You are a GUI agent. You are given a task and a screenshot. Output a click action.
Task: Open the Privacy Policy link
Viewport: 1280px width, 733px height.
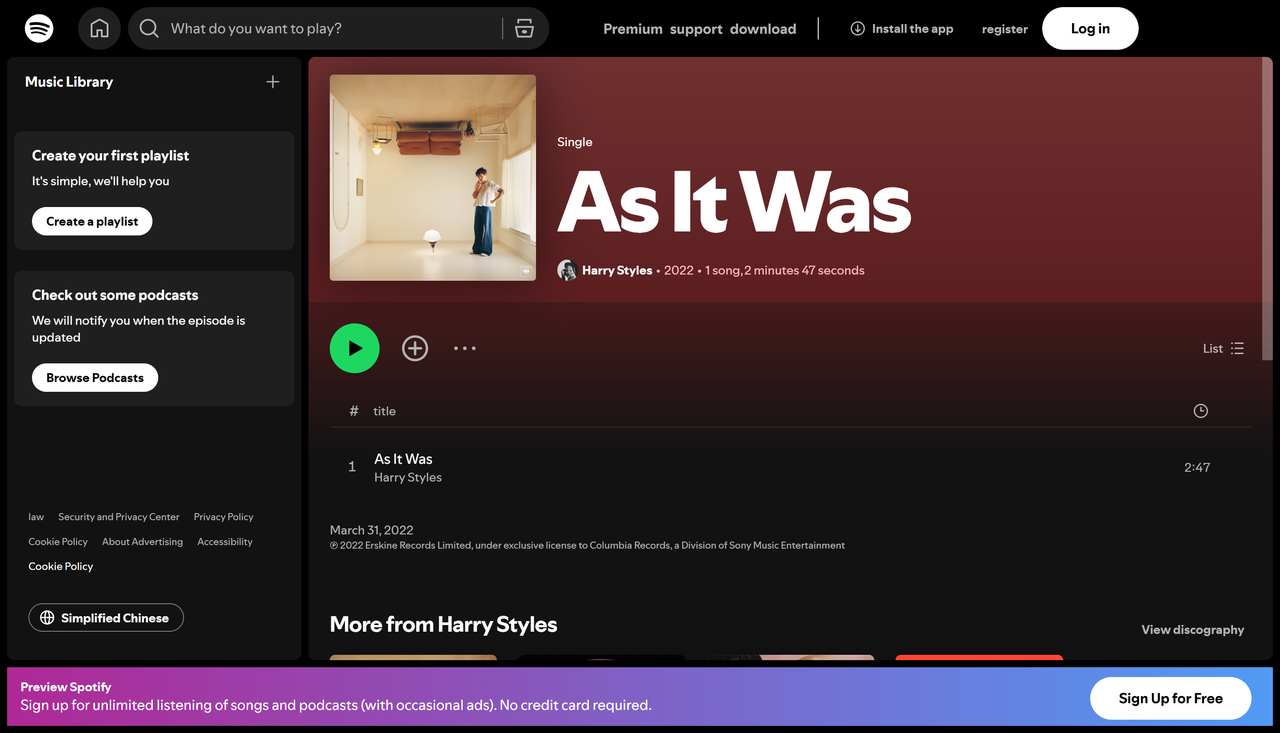coord(224,517)
